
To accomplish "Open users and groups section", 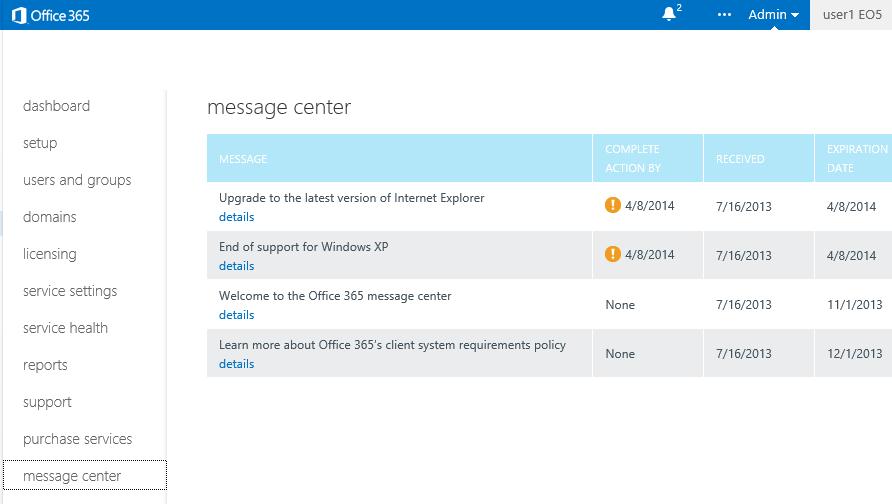I will pos(77,180).
